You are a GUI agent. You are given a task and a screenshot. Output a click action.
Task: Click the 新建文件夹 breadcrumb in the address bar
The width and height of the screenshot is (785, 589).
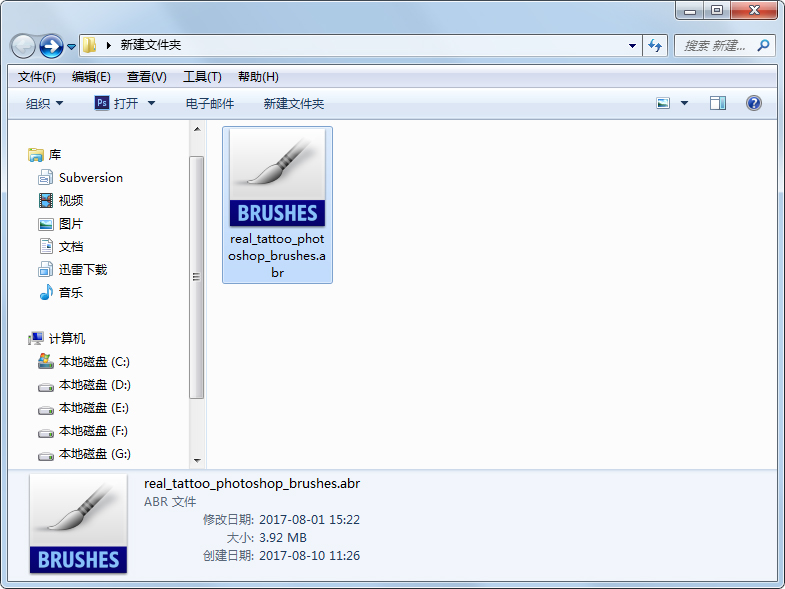151,45
